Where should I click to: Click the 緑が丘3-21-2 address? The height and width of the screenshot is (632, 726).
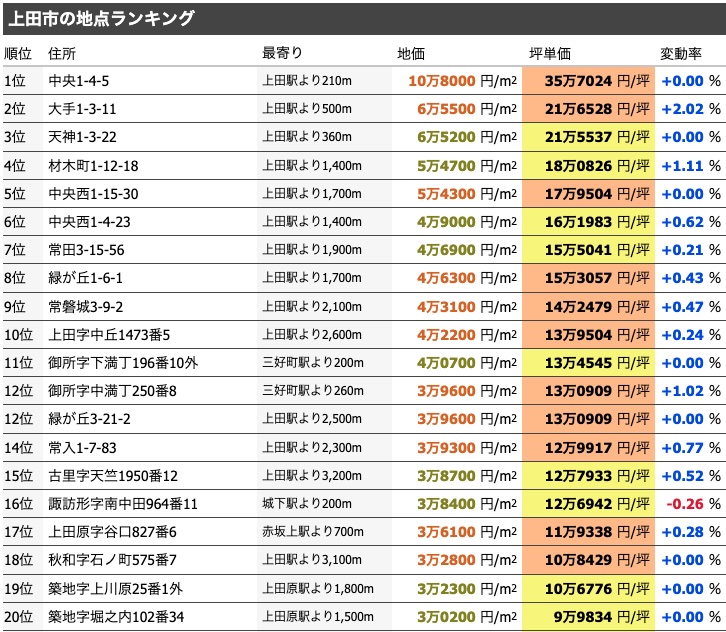point(89,419)
